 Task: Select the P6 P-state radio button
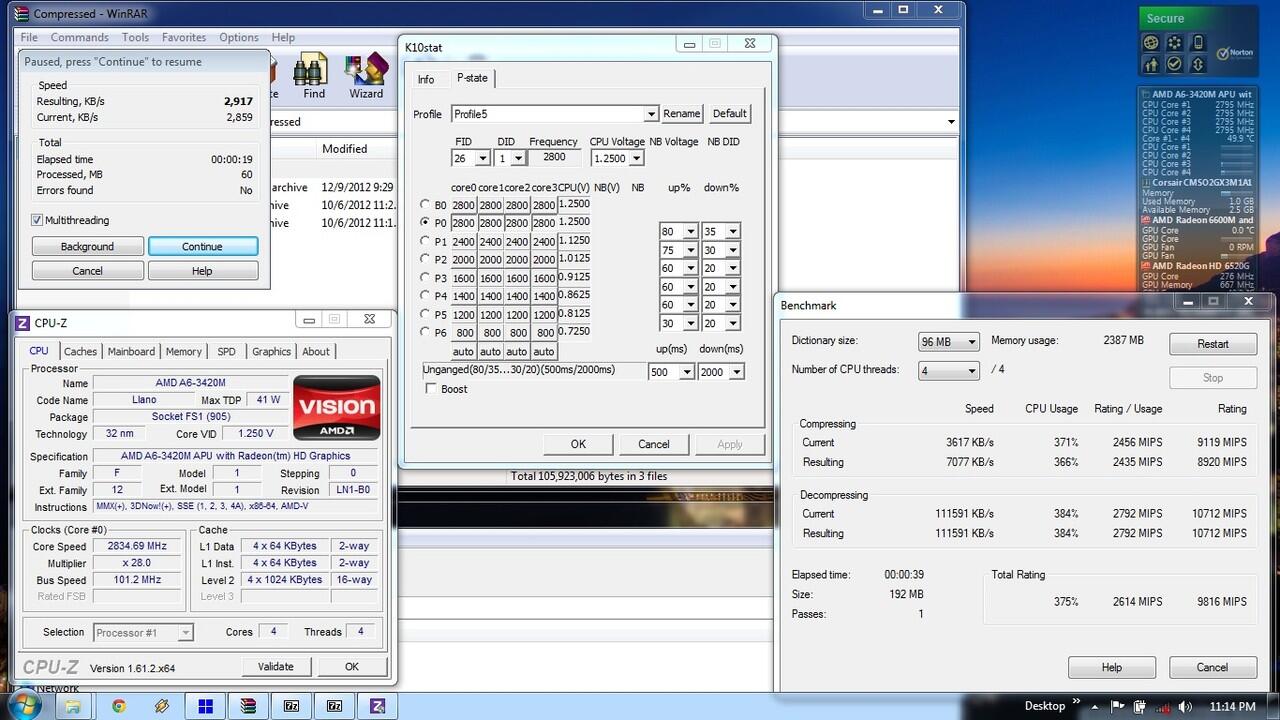[425, 333]
